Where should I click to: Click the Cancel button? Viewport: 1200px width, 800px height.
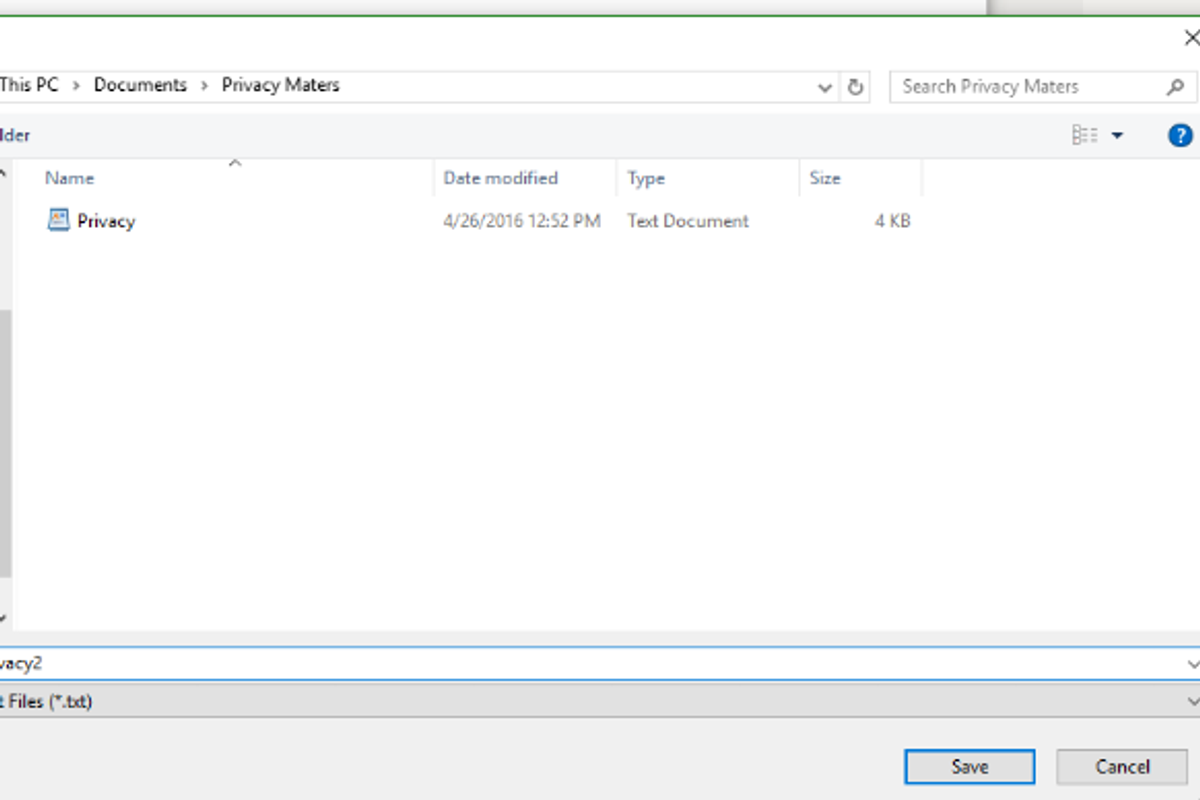(1122, 767)
